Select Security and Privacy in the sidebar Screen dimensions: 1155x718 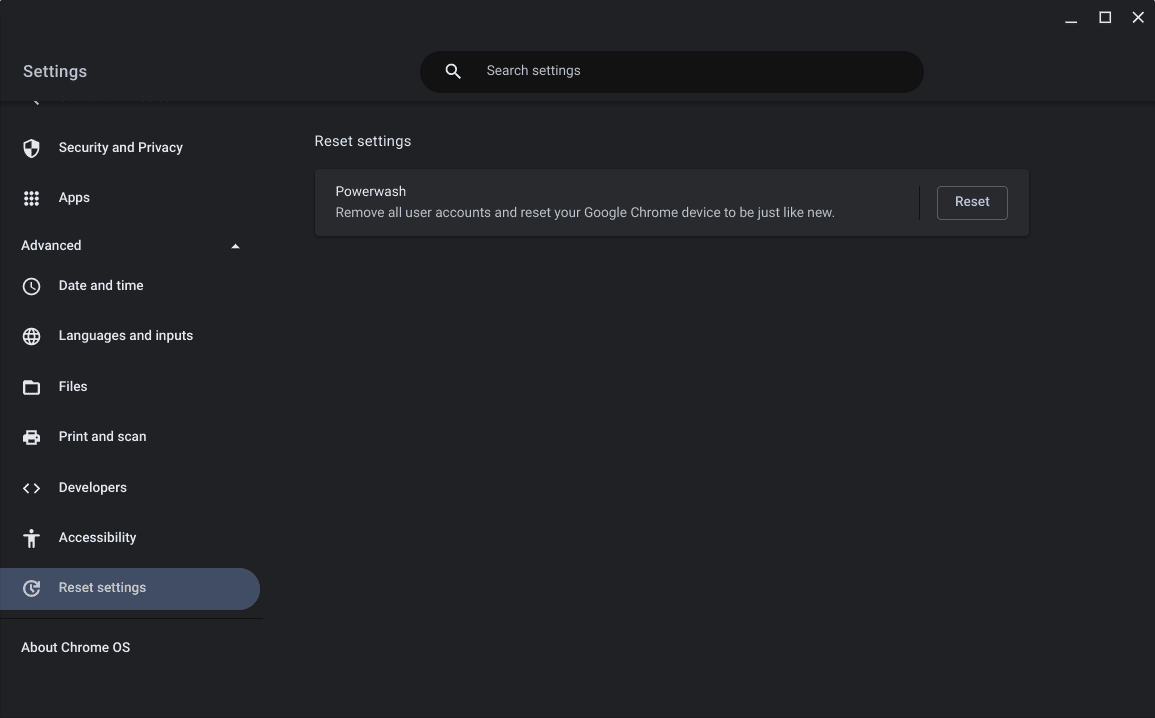click(120, 147)
